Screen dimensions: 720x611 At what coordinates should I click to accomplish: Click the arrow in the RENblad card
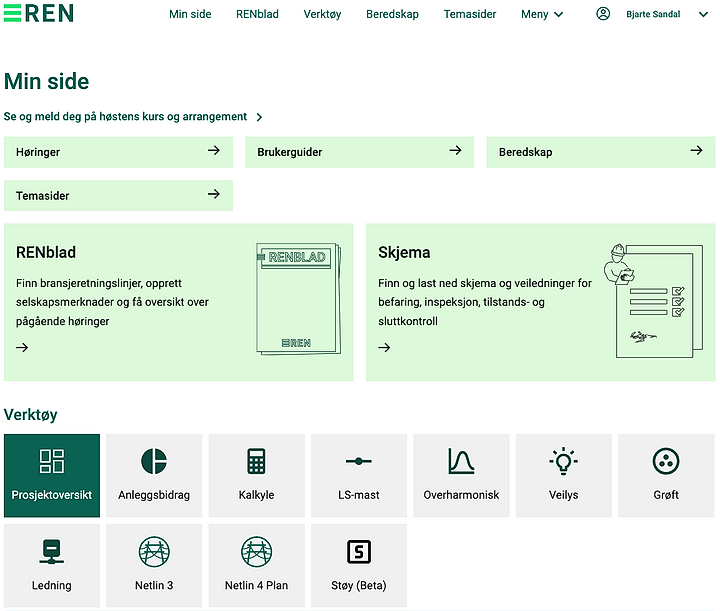(22, 348)
